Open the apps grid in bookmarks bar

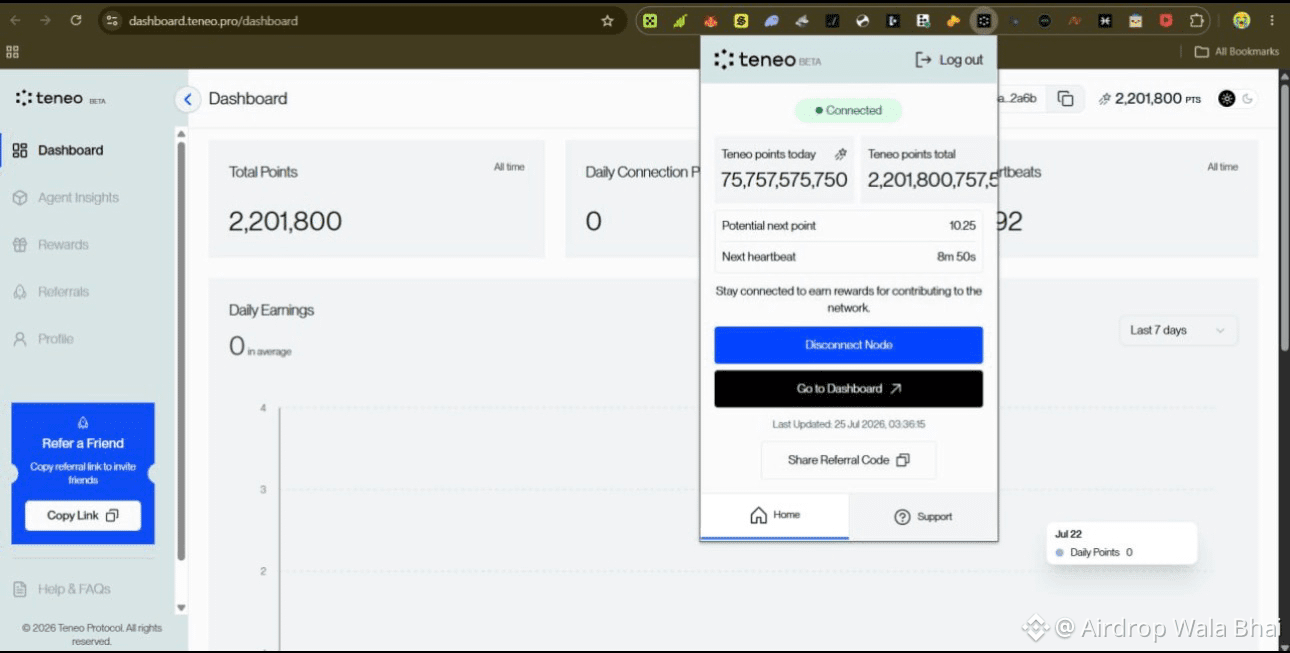click(x=13, y=51)
